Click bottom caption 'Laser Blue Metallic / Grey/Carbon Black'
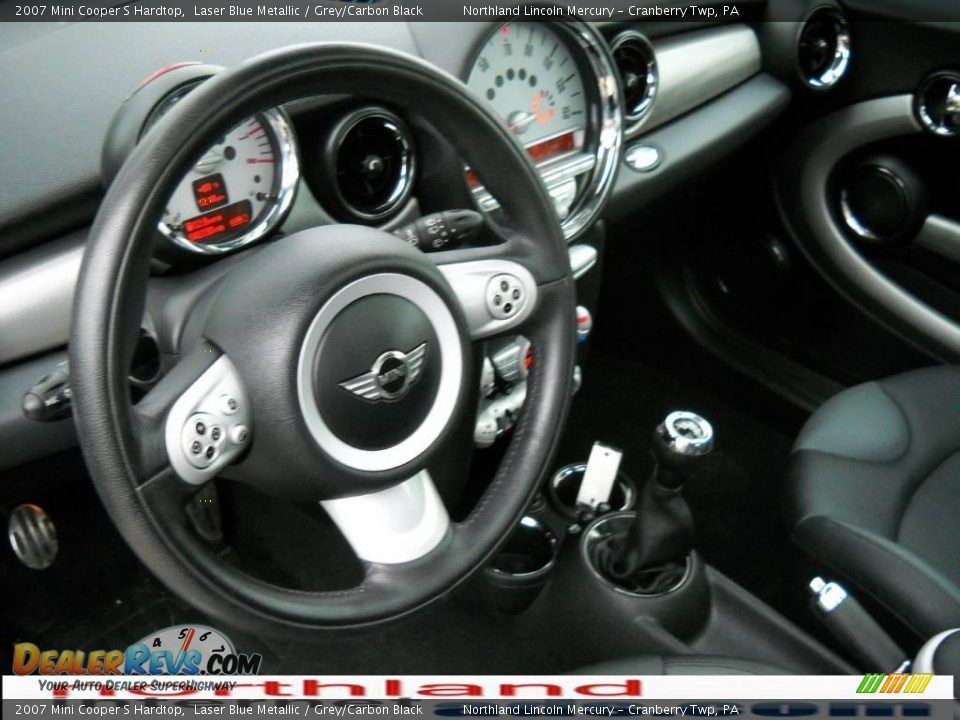The height and width of the screenshot is (720, 960). point(308,710)
